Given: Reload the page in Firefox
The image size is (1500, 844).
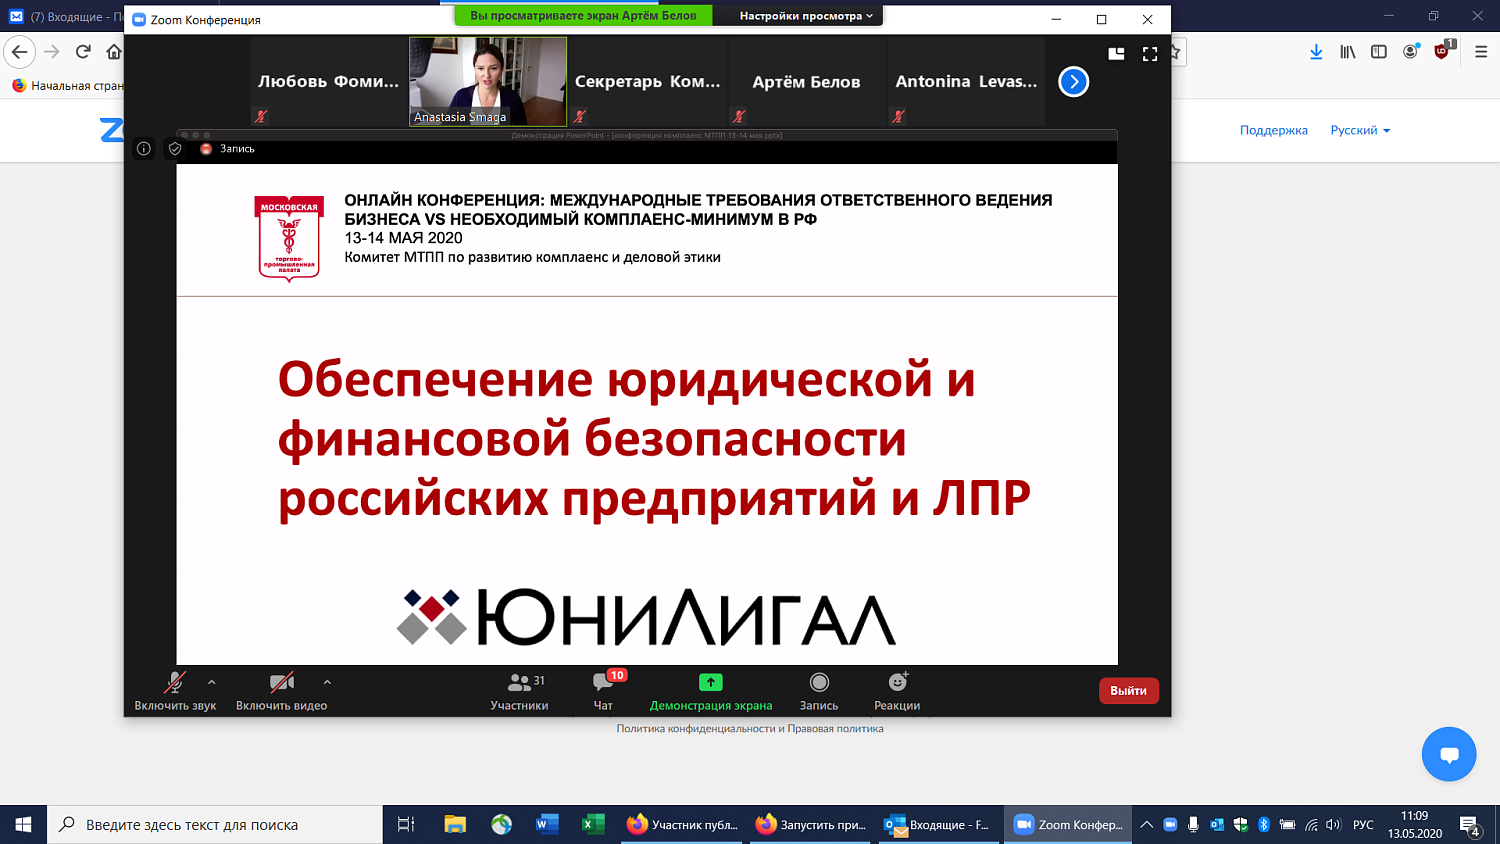Looking at the screenshot, I should point(83,52).
